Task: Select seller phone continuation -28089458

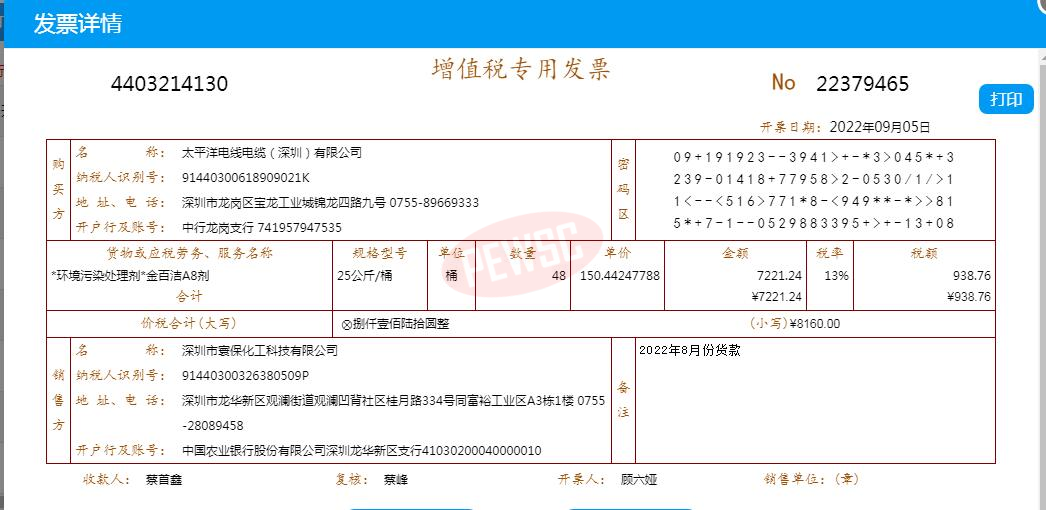Action: pos(213,425)
